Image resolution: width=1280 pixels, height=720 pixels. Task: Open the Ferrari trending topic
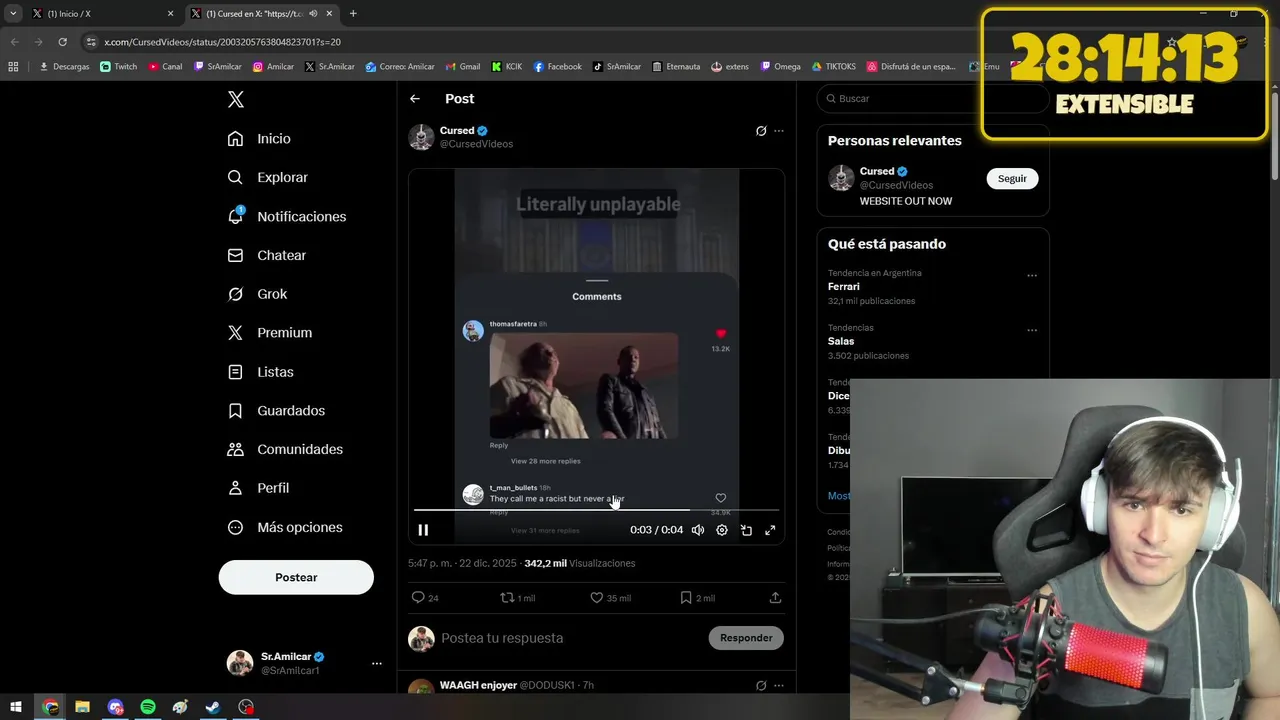pyautogui.click(x=843, y=287)
